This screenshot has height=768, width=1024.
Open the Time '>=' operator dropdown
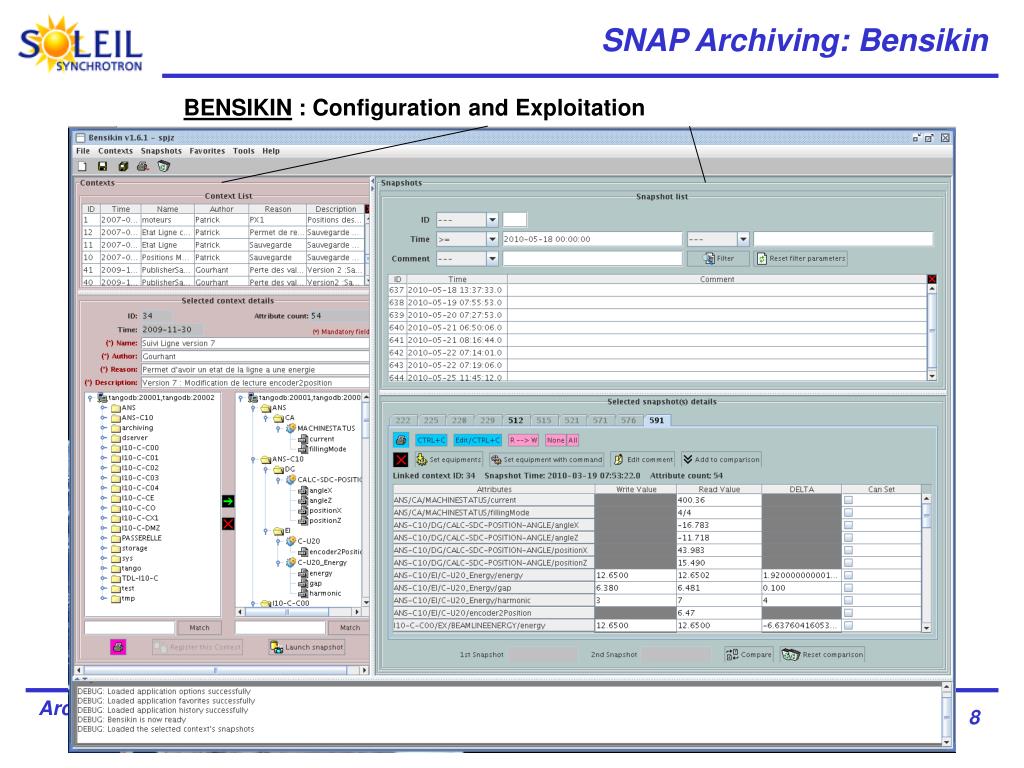point(492,240)
